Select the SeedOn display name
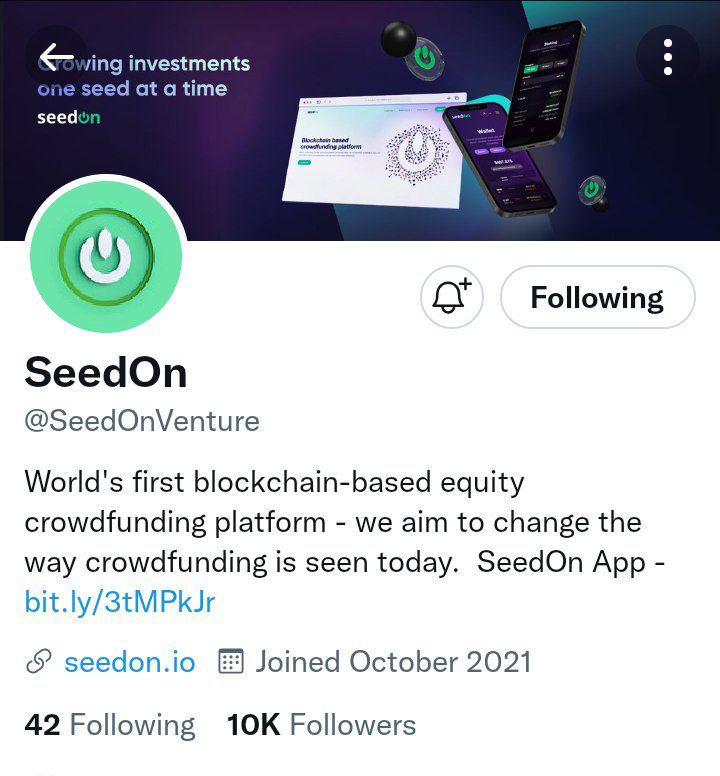The height and width of the screenshot is (776, 720). point(106,372)
